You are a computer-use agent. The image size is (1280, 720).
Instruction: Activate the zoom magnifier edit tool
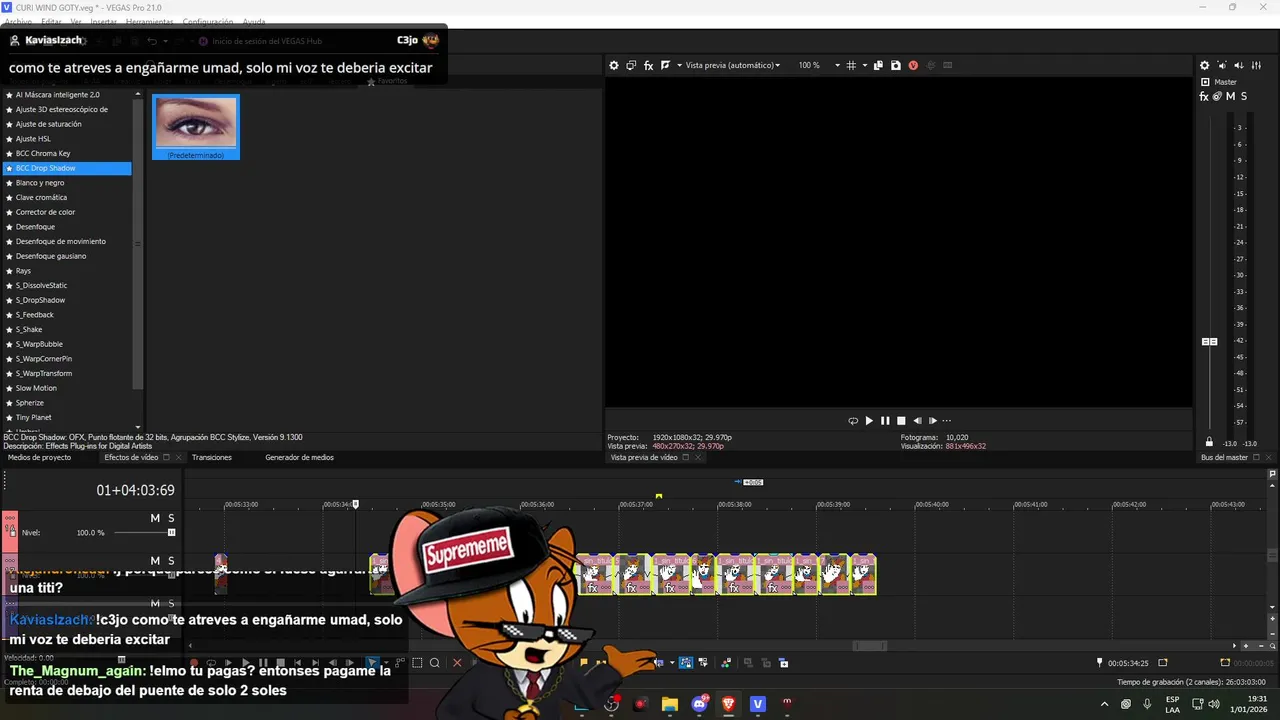point(435,663)
